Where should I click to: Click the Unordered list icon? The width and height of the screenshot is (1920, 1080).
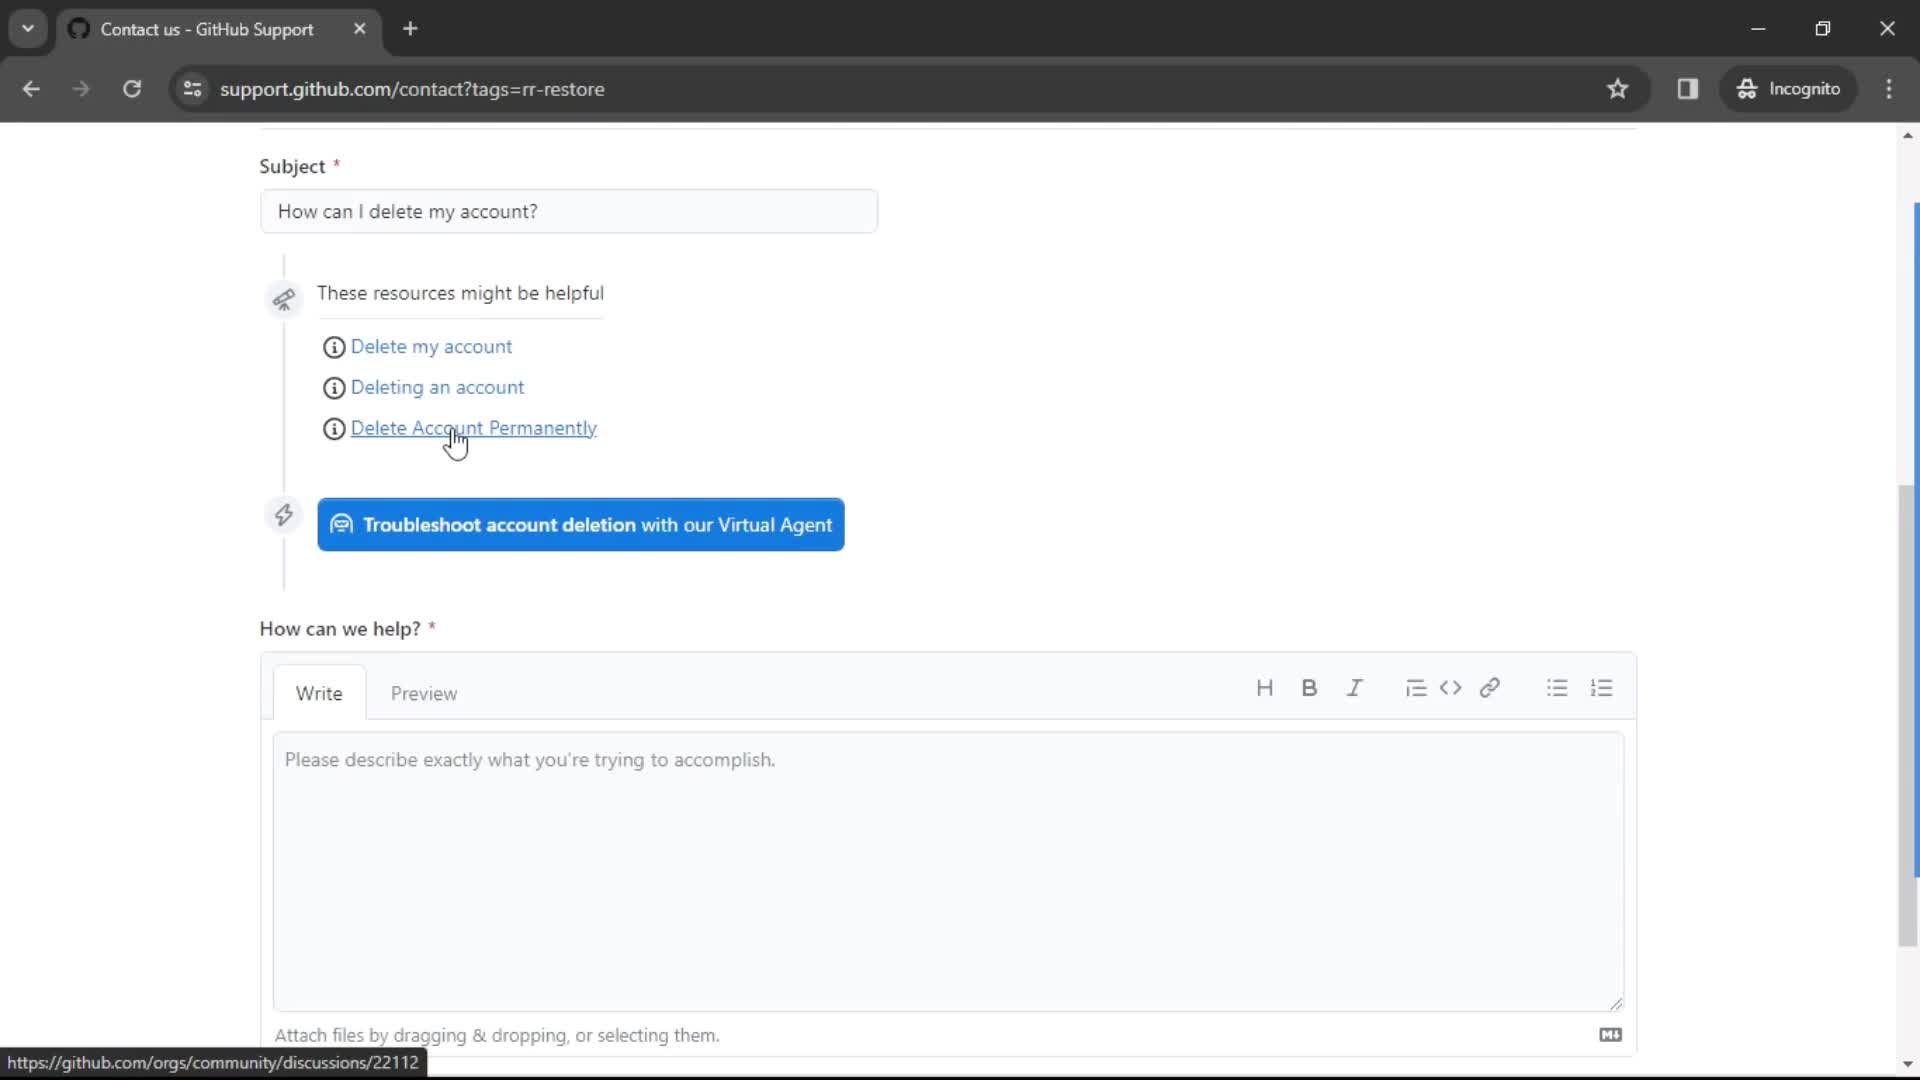coord(1557,687)
